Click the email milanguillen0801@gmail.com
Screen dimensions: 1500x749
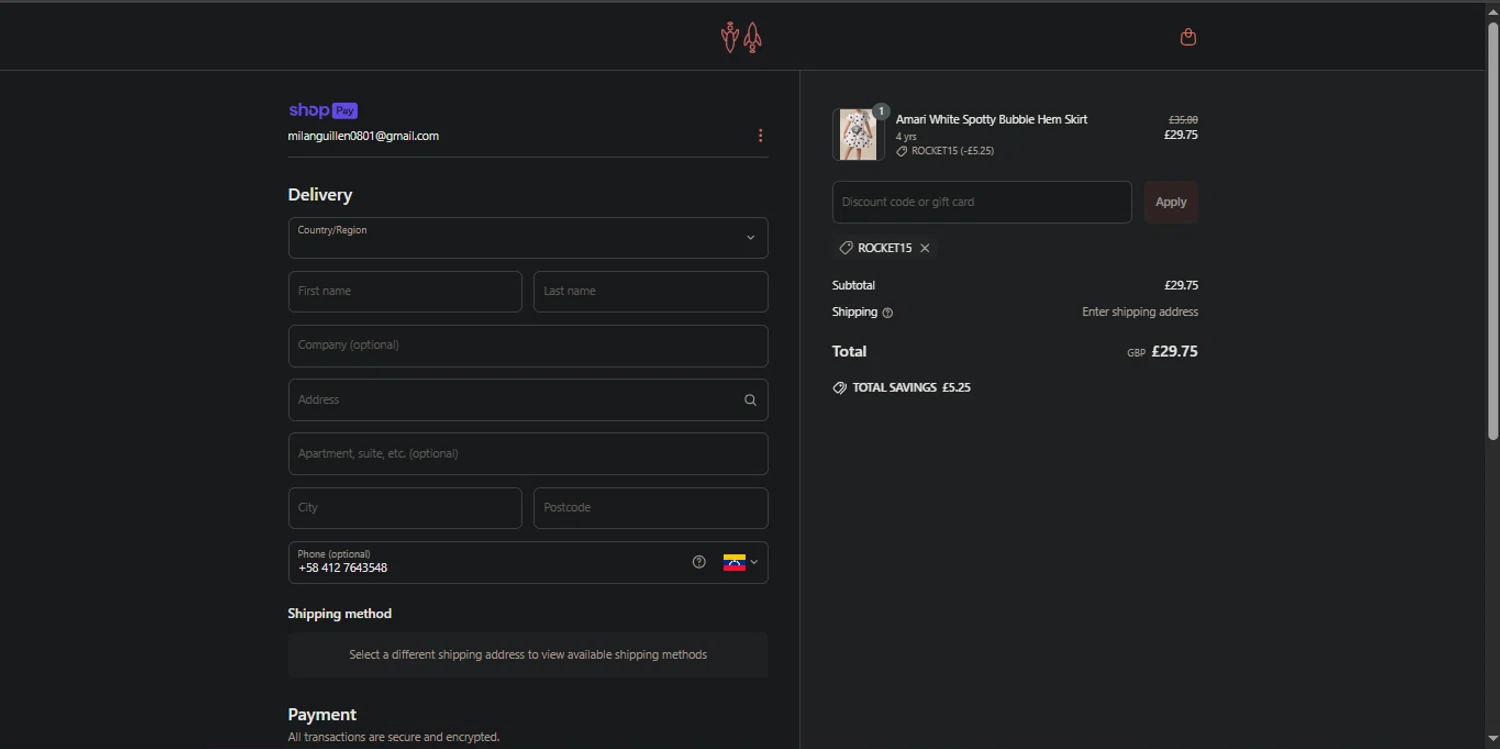coord(363,136)
